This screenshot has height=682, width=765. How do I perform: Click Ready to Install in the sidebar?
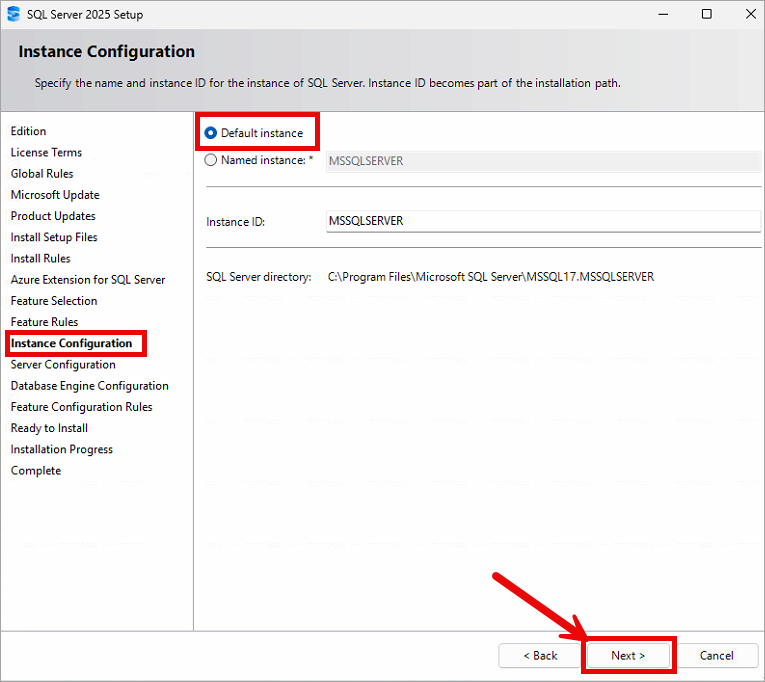point(49,428)
